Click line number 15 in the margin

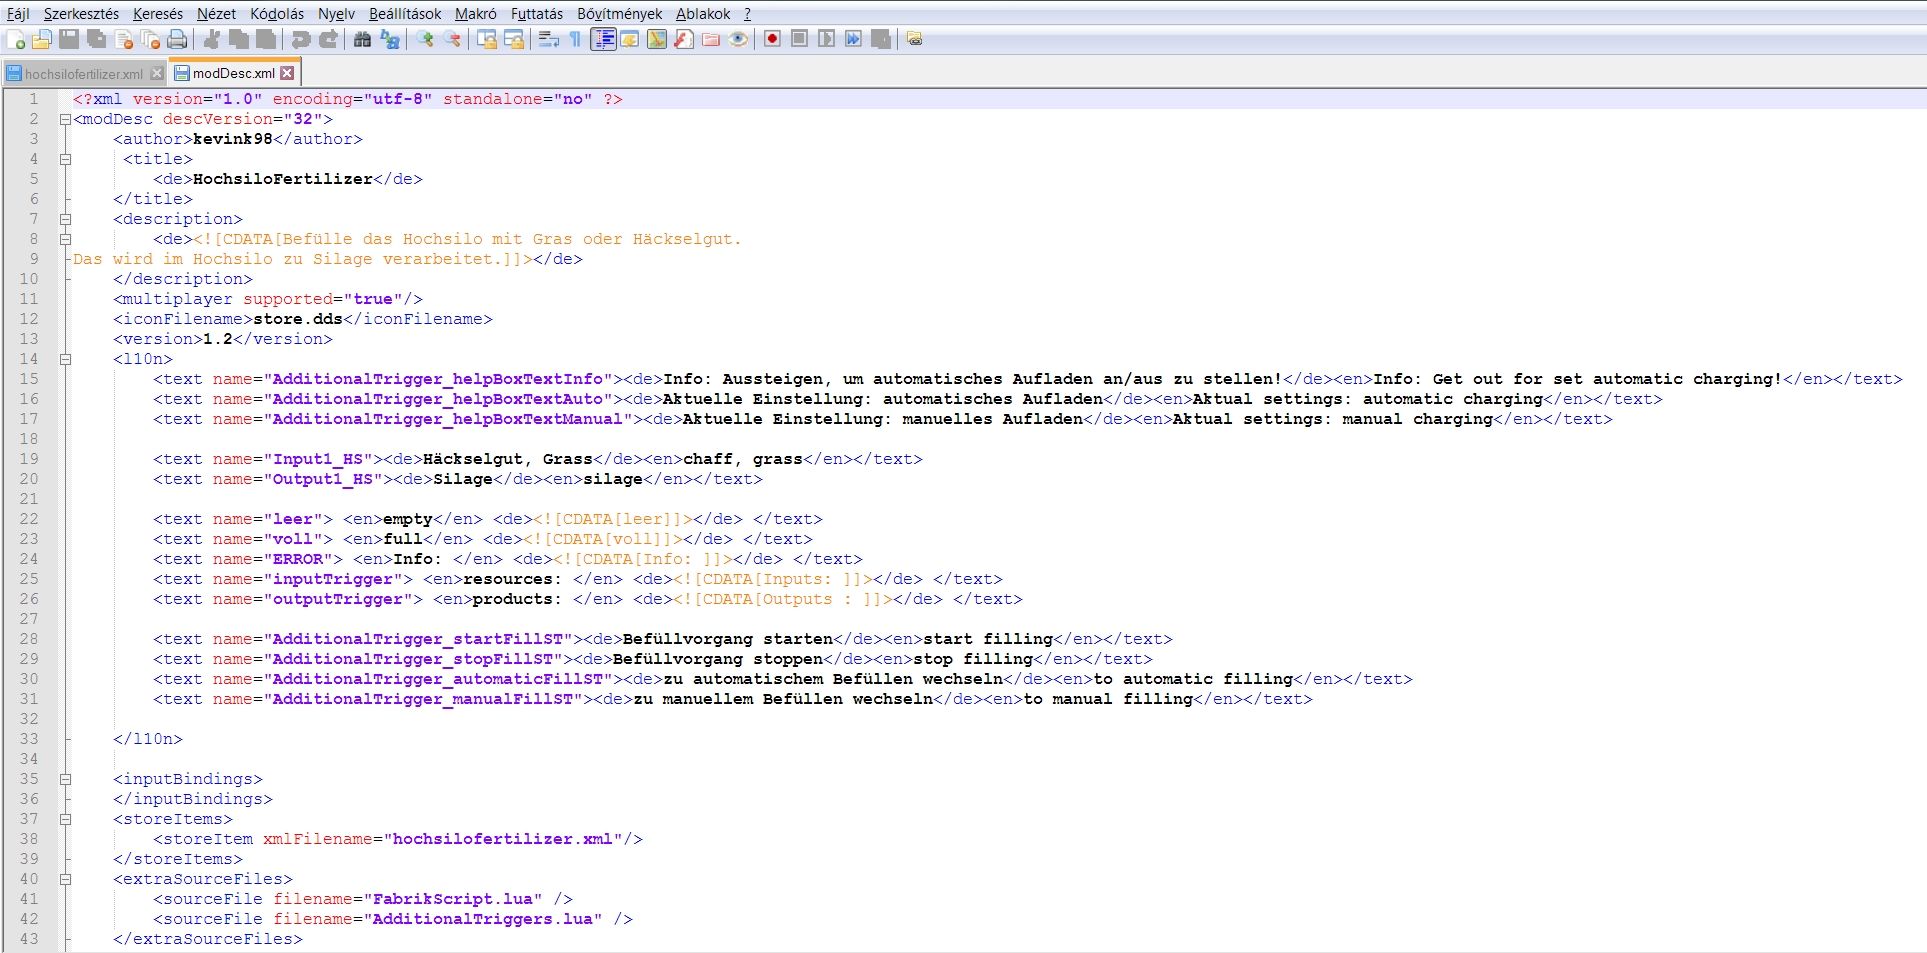click(29, 379)
